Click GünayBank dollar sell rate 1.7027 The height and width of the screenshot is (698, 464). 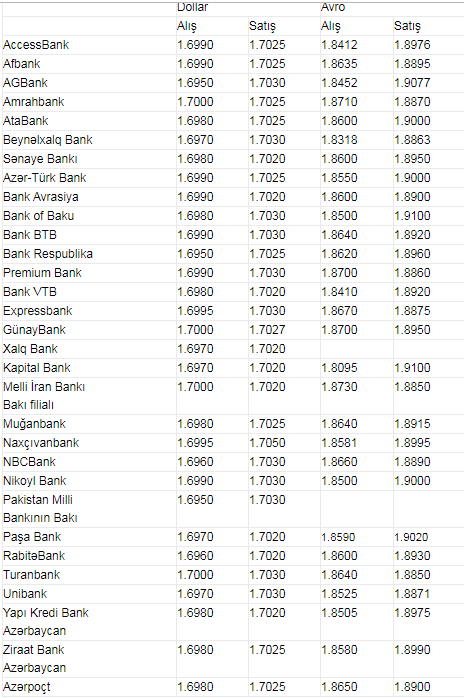point(267,330)
